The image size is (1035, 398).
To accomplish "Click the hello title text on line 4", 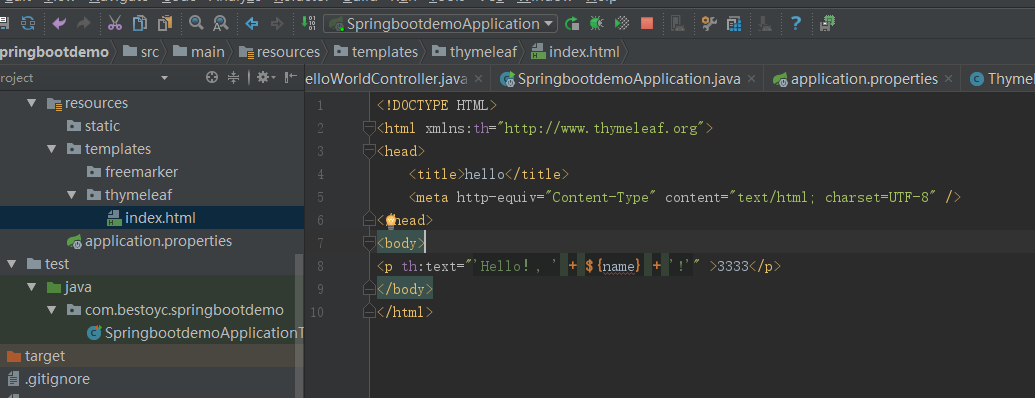I will point(484,174).
